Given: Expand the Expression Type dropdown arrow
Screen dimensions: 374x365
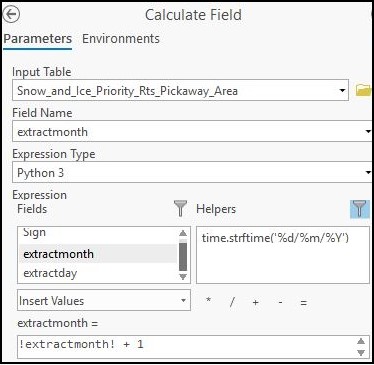Looking at the screenshot, I should (x=368, y=172).
